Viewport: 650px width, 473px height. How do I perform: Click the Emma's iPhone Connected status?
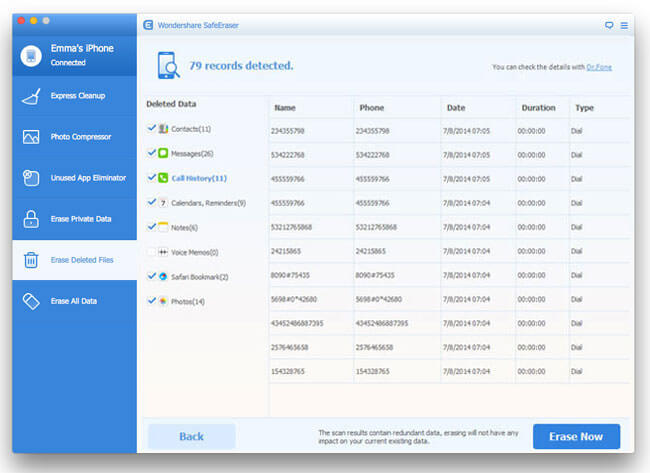(68, 63)
